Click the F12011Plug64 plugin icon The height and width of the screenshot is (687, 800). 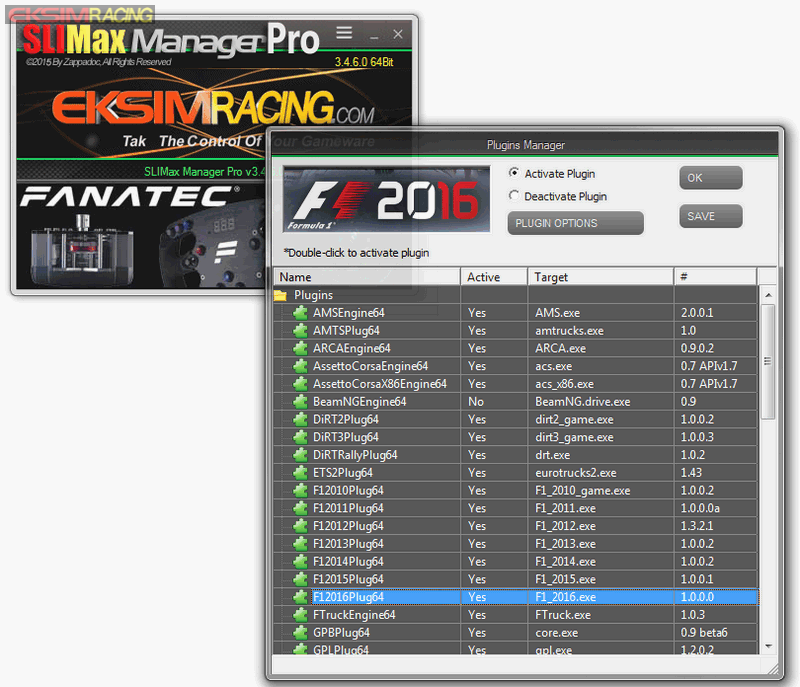pos(301,508)
